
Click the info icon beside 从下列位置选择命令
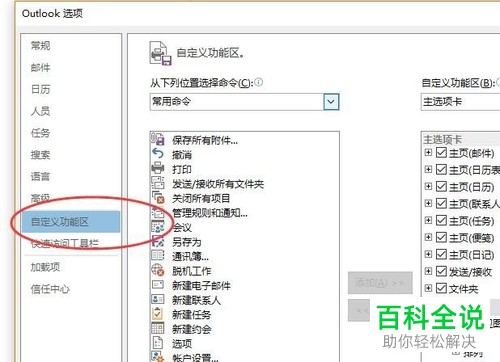[x=259, y=82]
